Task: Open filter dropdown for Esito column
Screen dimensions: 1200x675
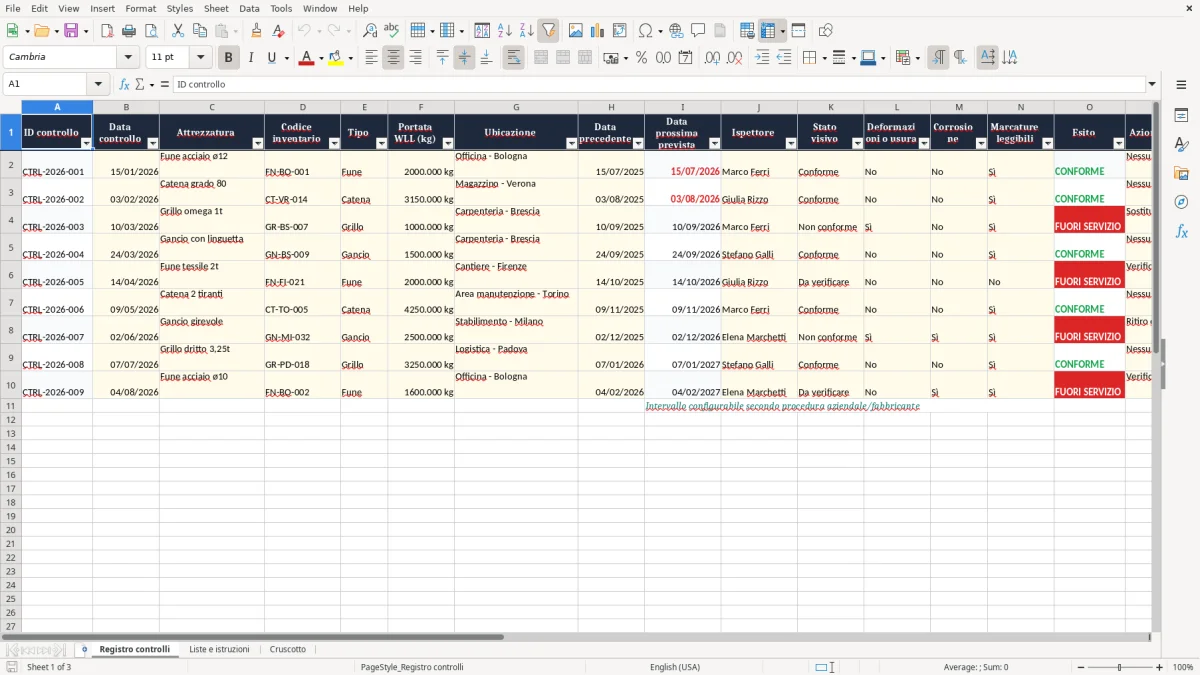Action: 1119,144
